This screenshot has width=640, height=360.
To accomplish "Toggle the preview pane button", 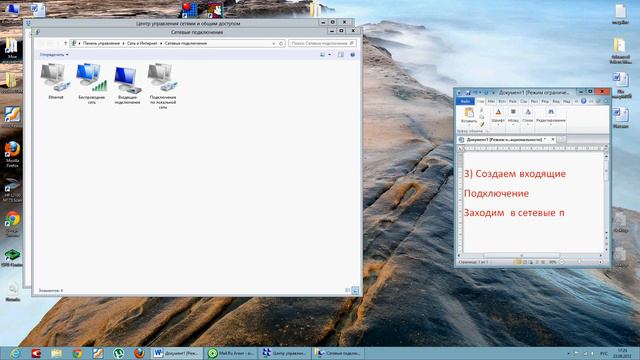I will [x=341, y=54].
